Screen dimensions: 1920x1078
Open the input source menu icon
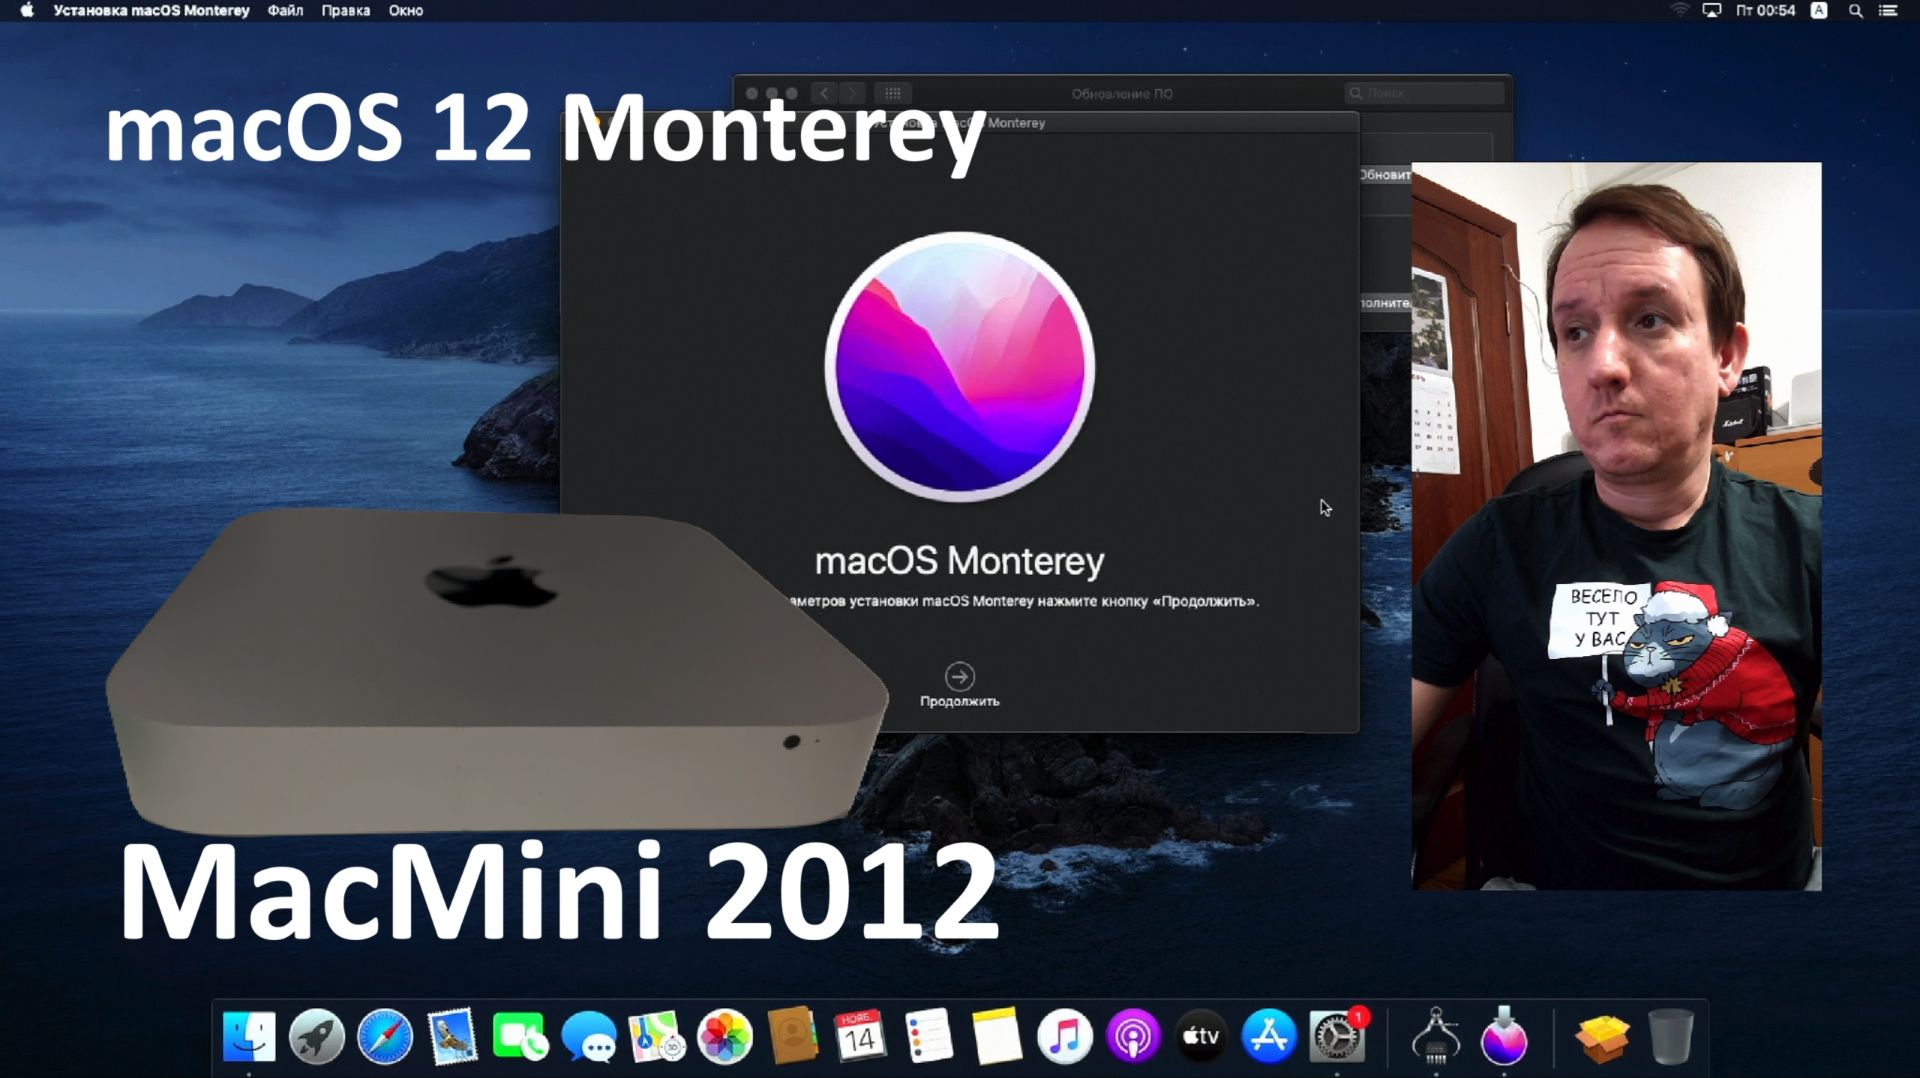pos(1819,11)
